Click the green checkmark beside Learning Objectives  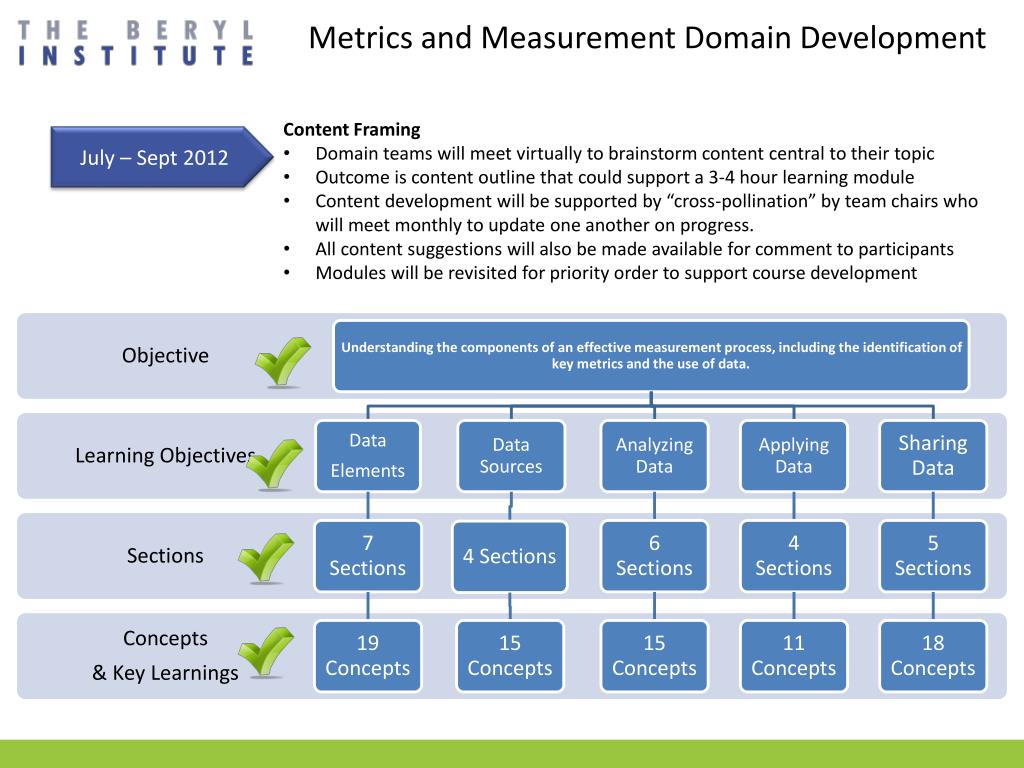tap(275, 464)
